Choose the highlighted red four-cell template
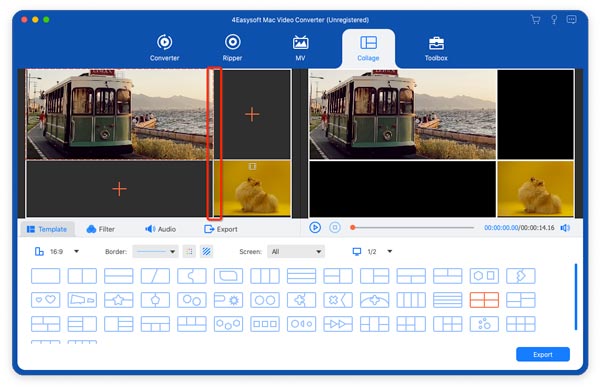600x389 pixels. coord(484,299)
